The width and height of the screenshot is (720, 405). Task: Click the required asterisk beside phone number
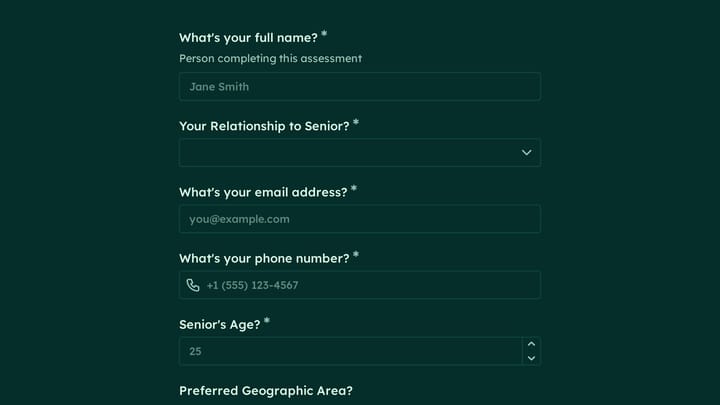click(356, 254)
